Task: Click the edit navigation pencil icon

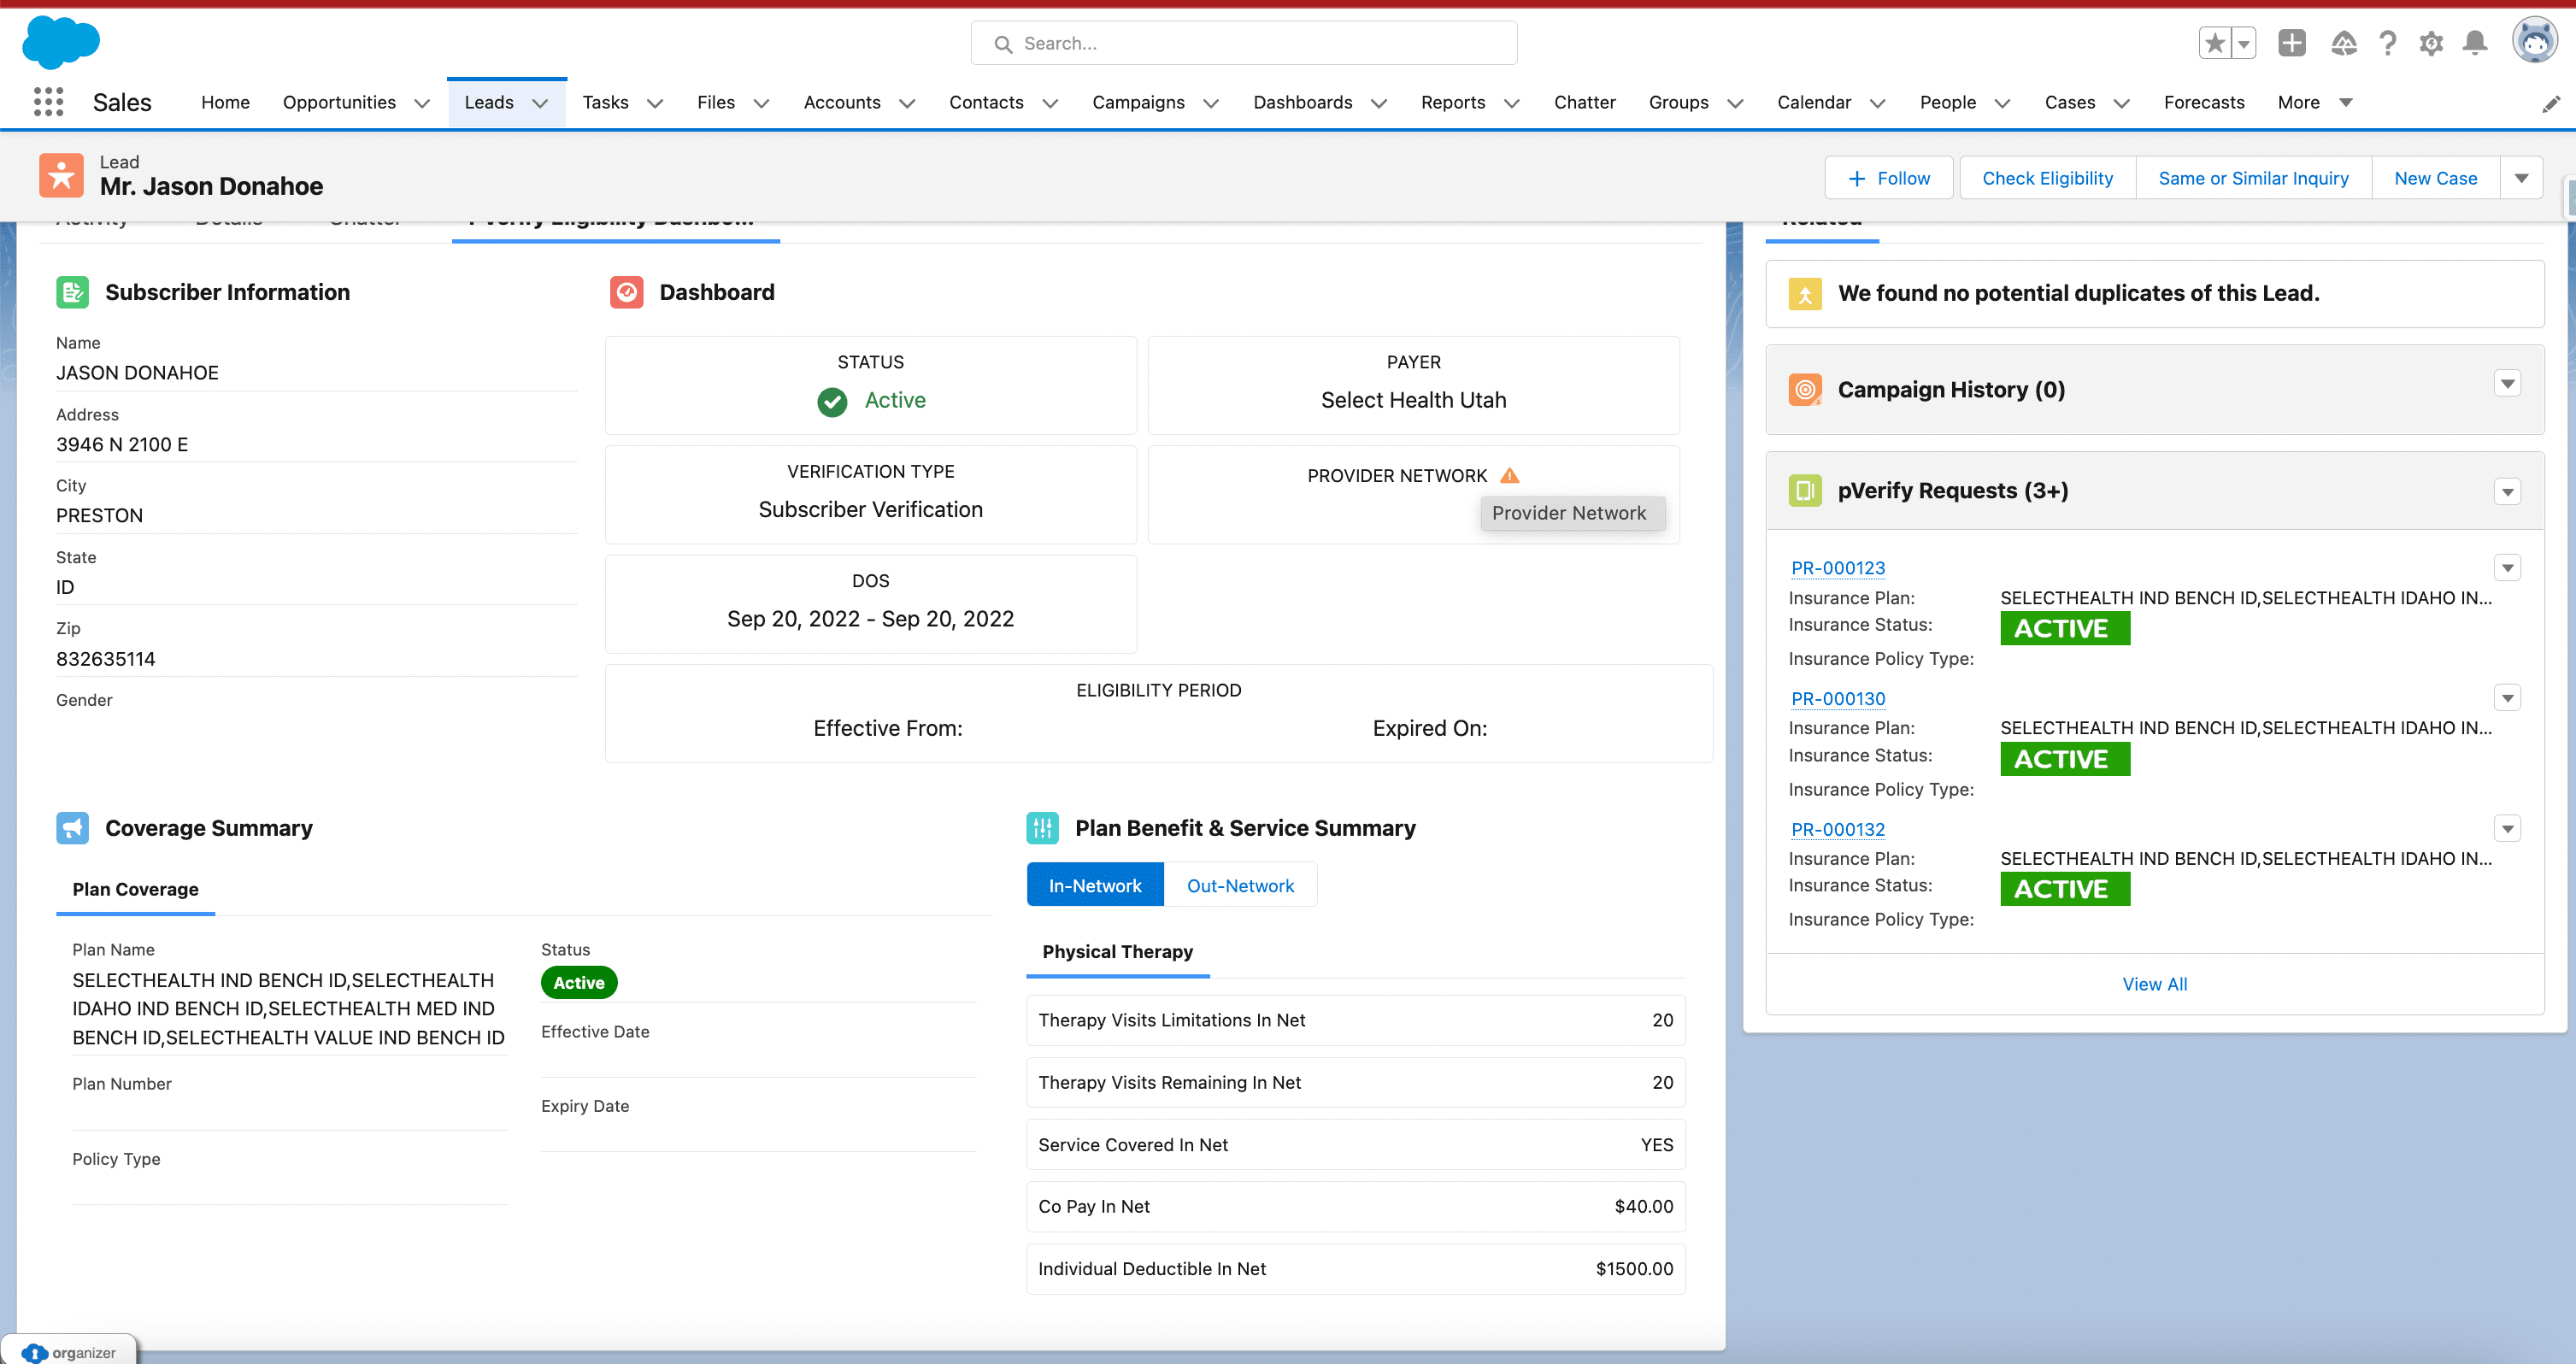Action: [2551, 104]
